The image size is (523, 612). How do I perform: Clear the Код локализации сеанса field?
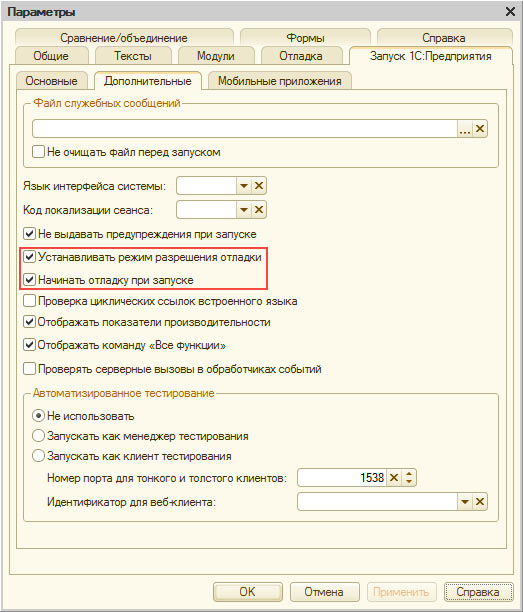(259, 210)
